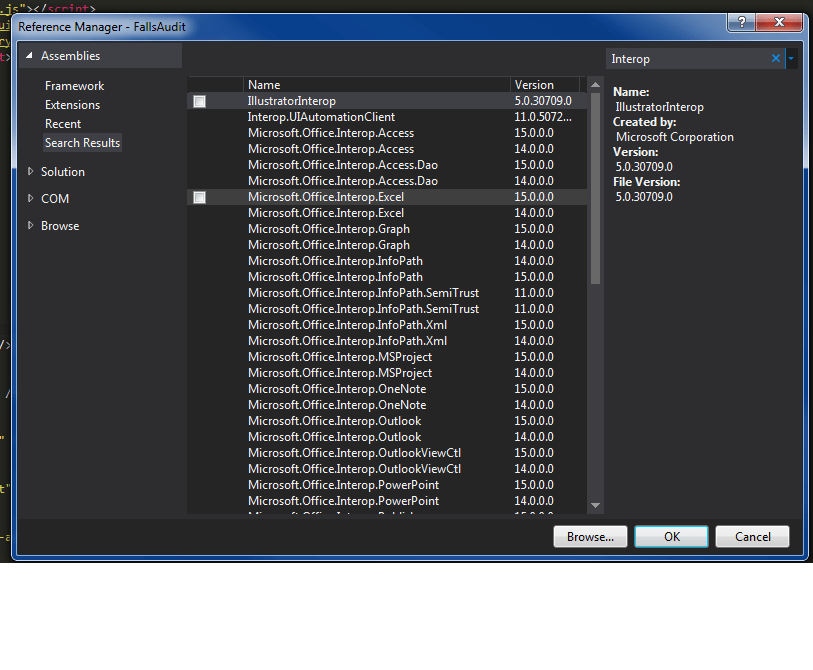
Task: Expand the Solution section
Action: pos(31,171)
